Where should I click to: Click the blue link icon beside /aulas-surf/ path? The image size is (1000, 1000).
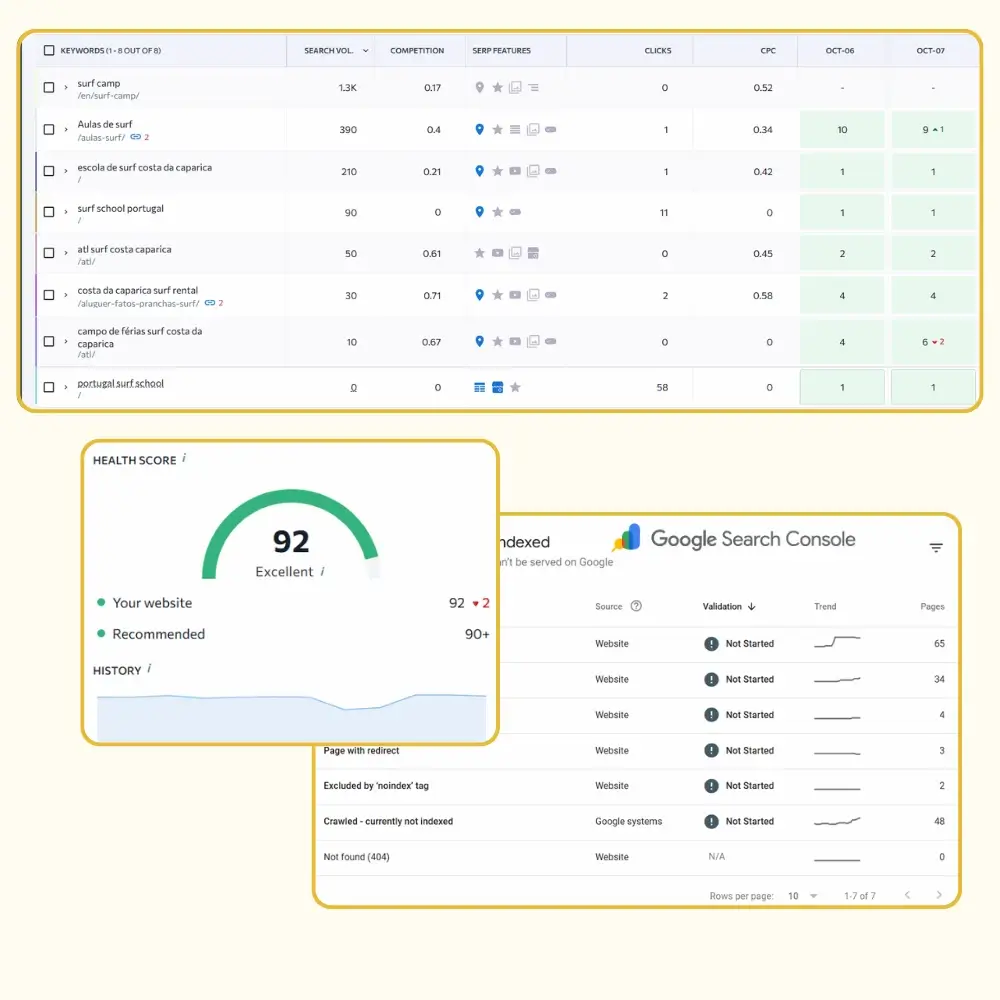pos(136,138)
